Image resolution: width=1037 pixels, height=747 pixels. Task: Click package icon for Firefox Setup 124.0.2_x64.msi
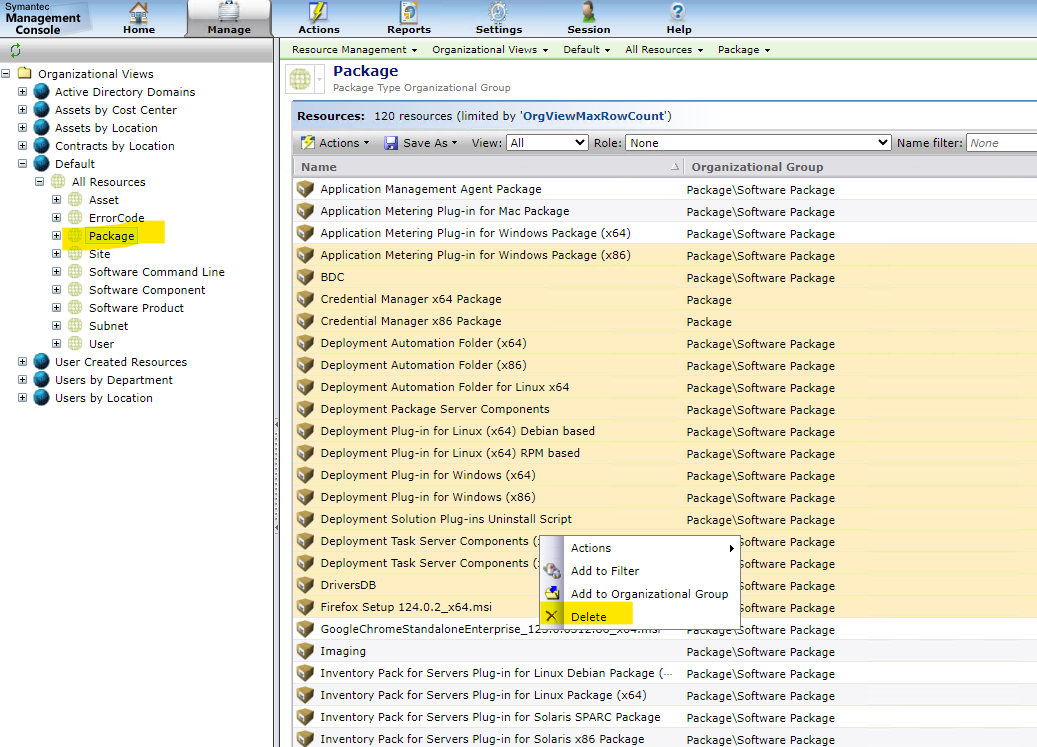point(305,607)
